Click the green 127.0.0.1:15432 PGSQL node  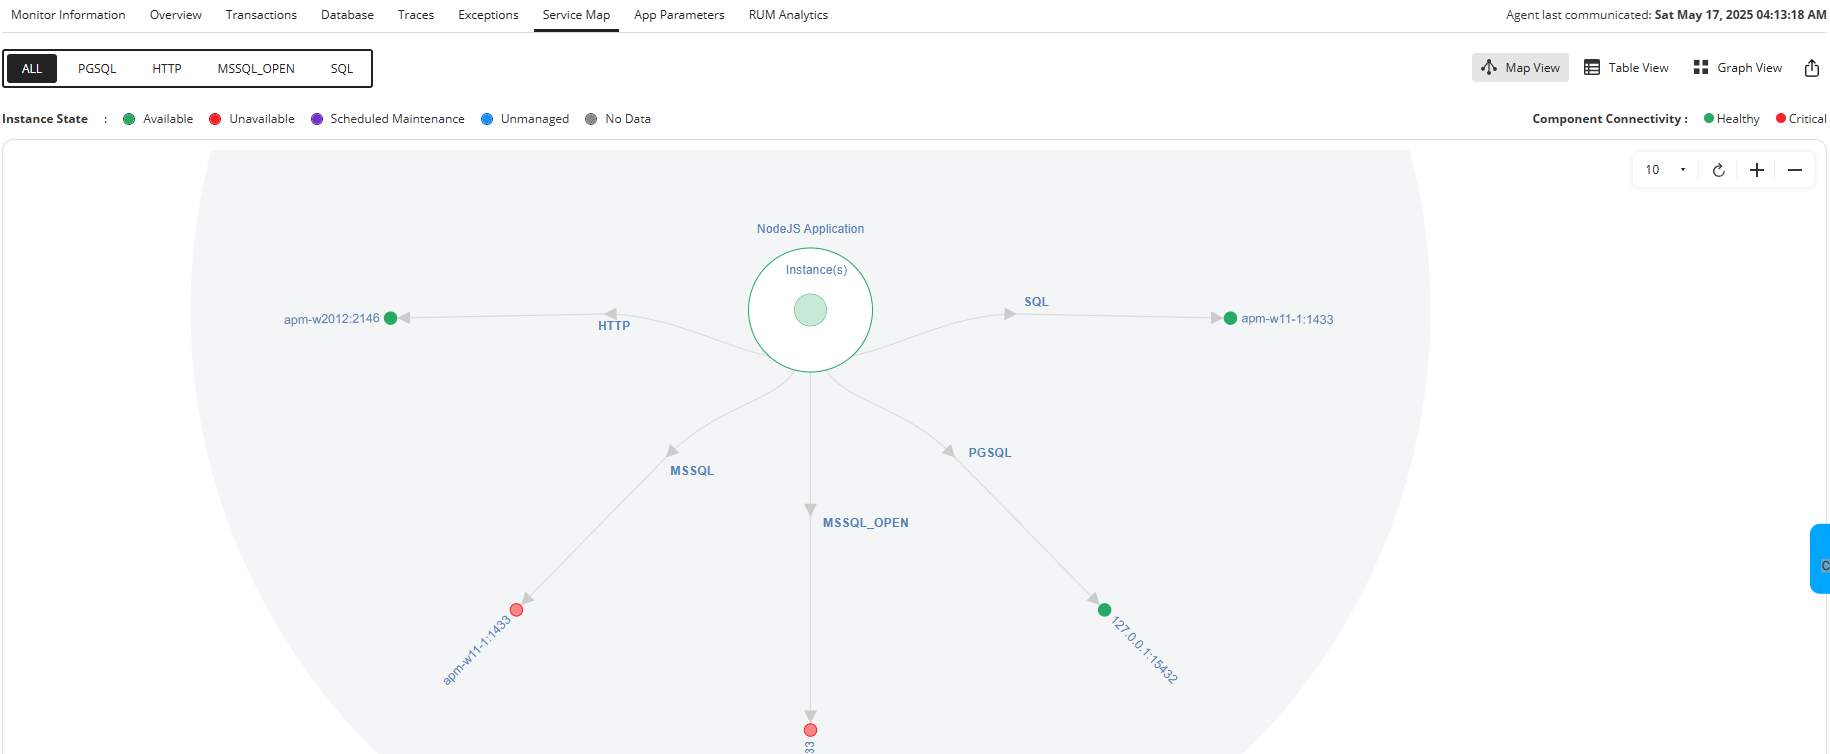(1104, 610)
